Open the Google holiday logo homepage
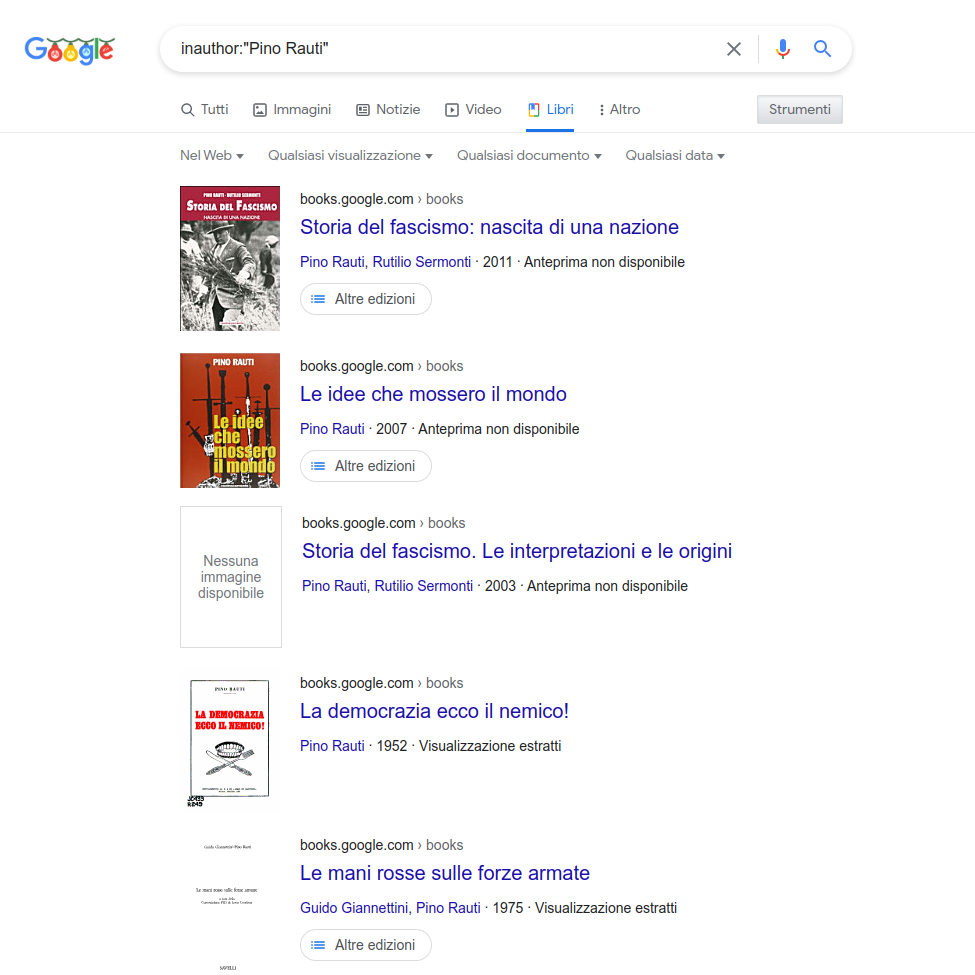Image resolution: width=975 pixels, height=975 pixels. [70, 50]
